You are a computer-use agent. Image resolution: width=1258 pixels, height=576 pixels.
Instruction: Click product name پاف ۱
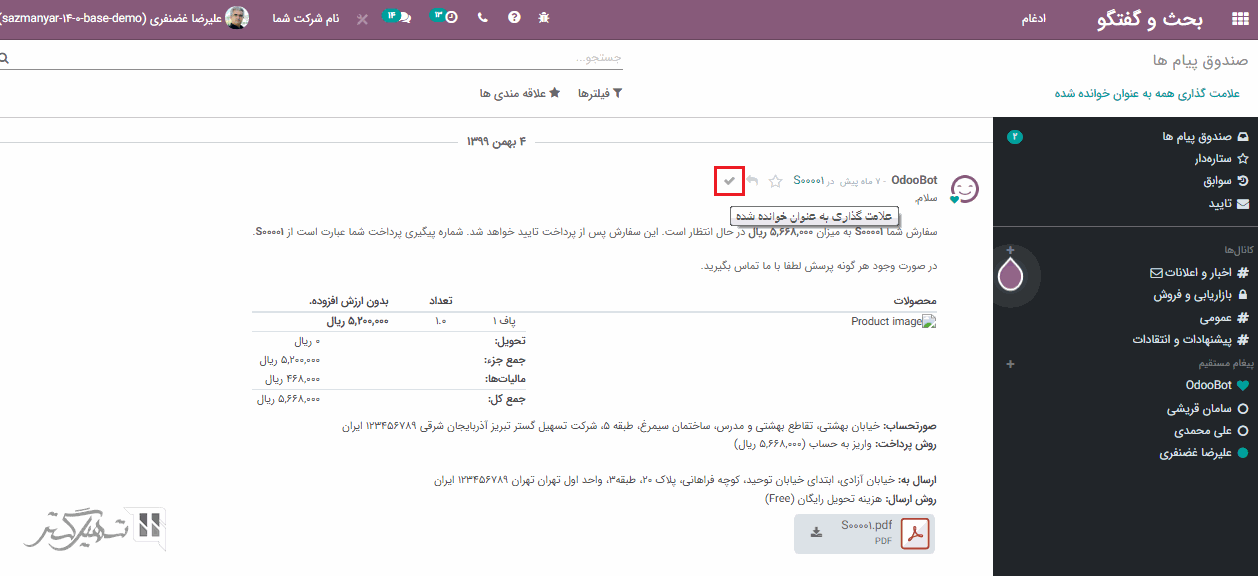pos(502,322)
